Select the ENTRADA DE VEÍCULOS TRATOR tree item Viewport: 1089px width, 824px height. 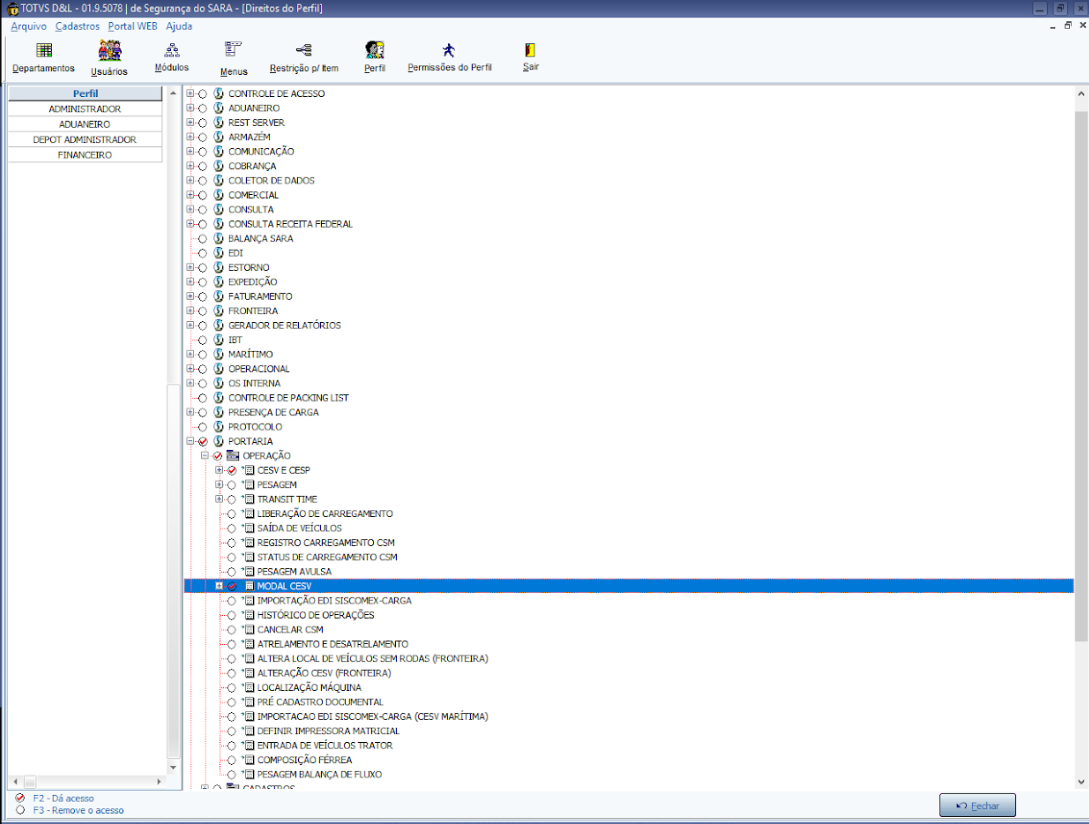[324, 745]
